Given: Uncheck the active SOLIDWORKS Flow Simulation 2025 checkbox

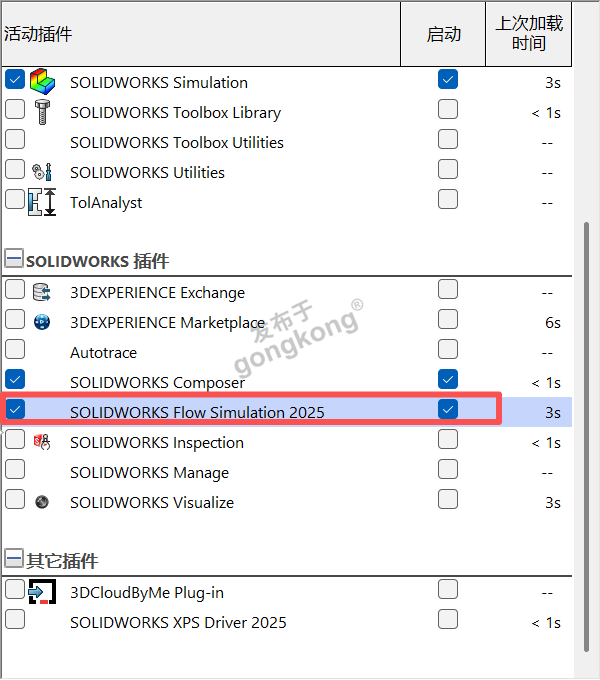Looking at the screenshot, I should pyautogui.click(x=15, y=410).
